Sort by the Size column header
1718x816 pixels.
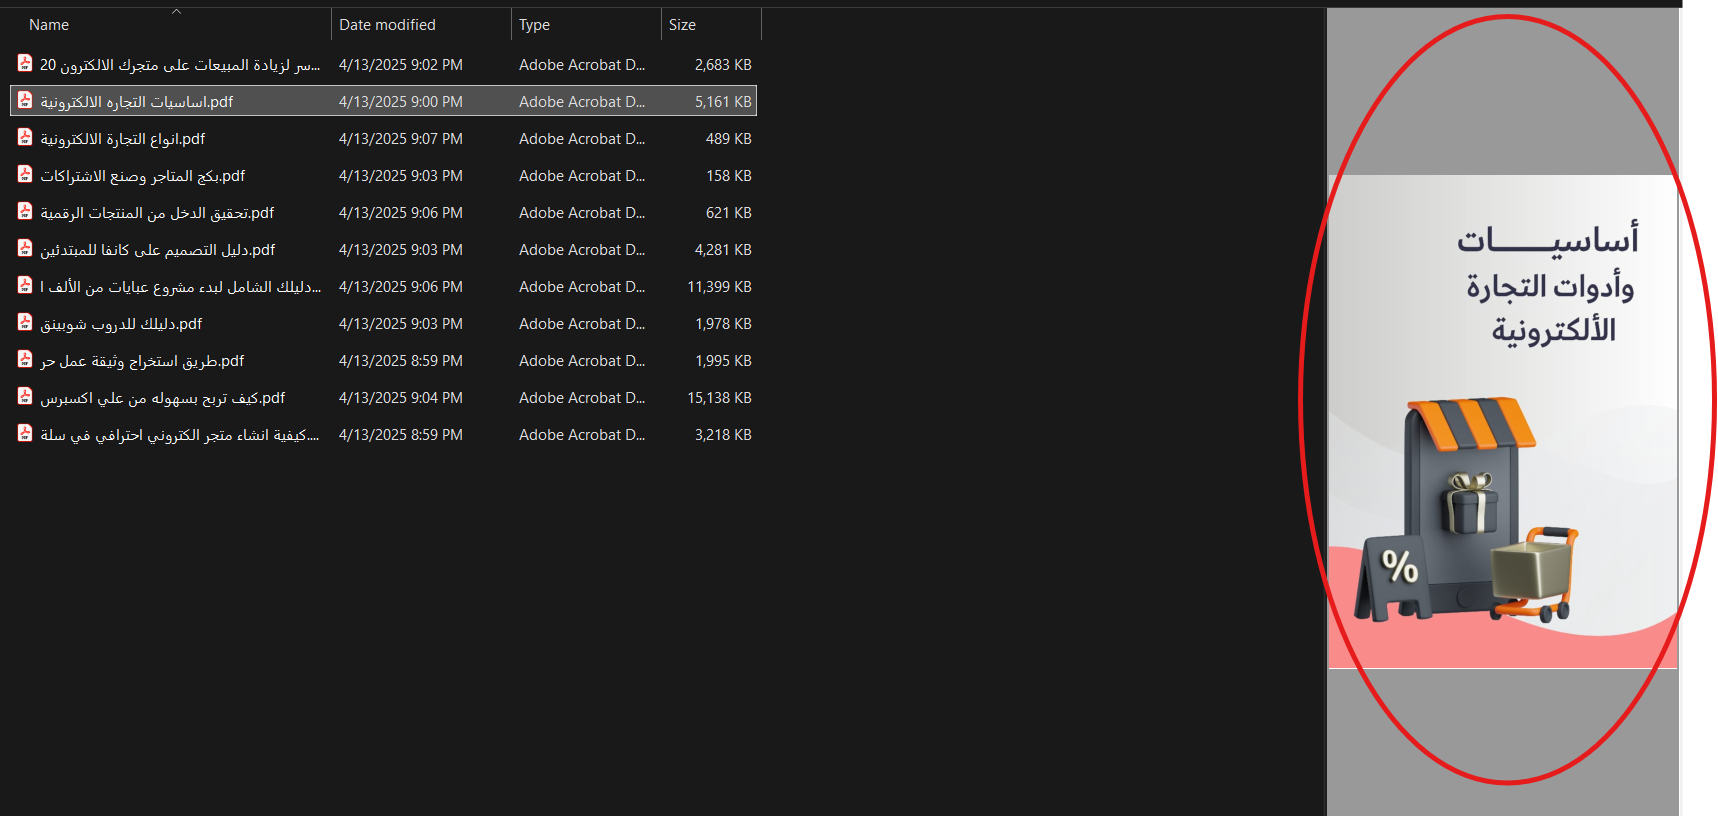tap(682, 25)
